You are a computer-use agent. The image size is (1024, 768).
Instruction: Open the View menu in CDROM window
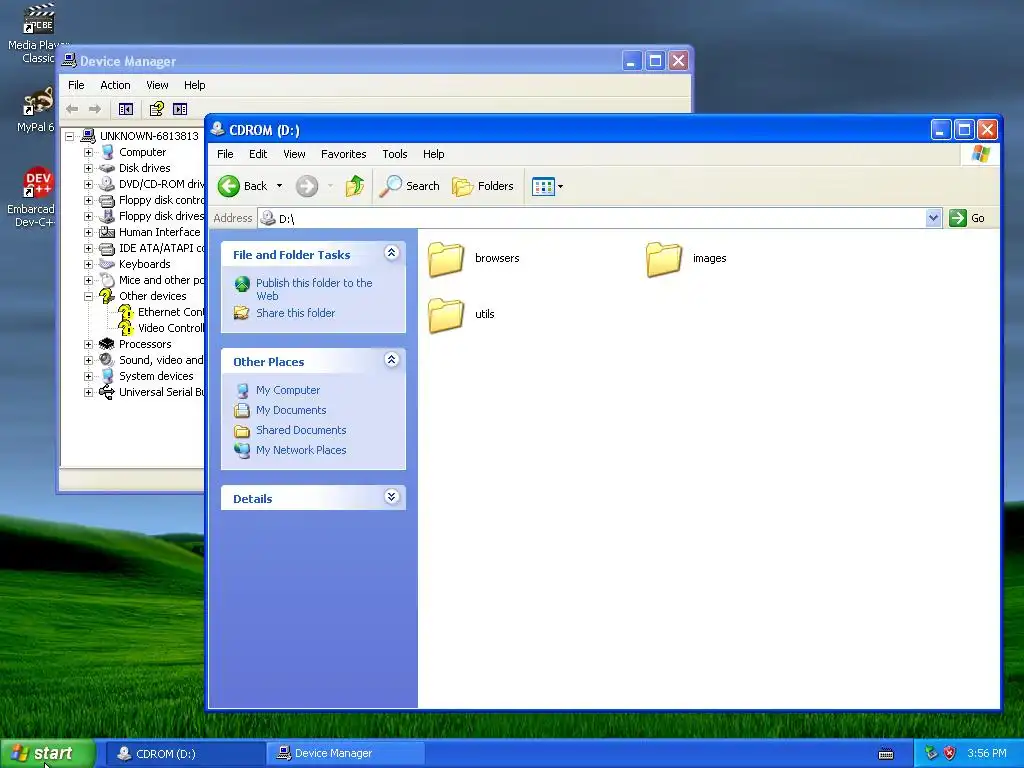295,154
